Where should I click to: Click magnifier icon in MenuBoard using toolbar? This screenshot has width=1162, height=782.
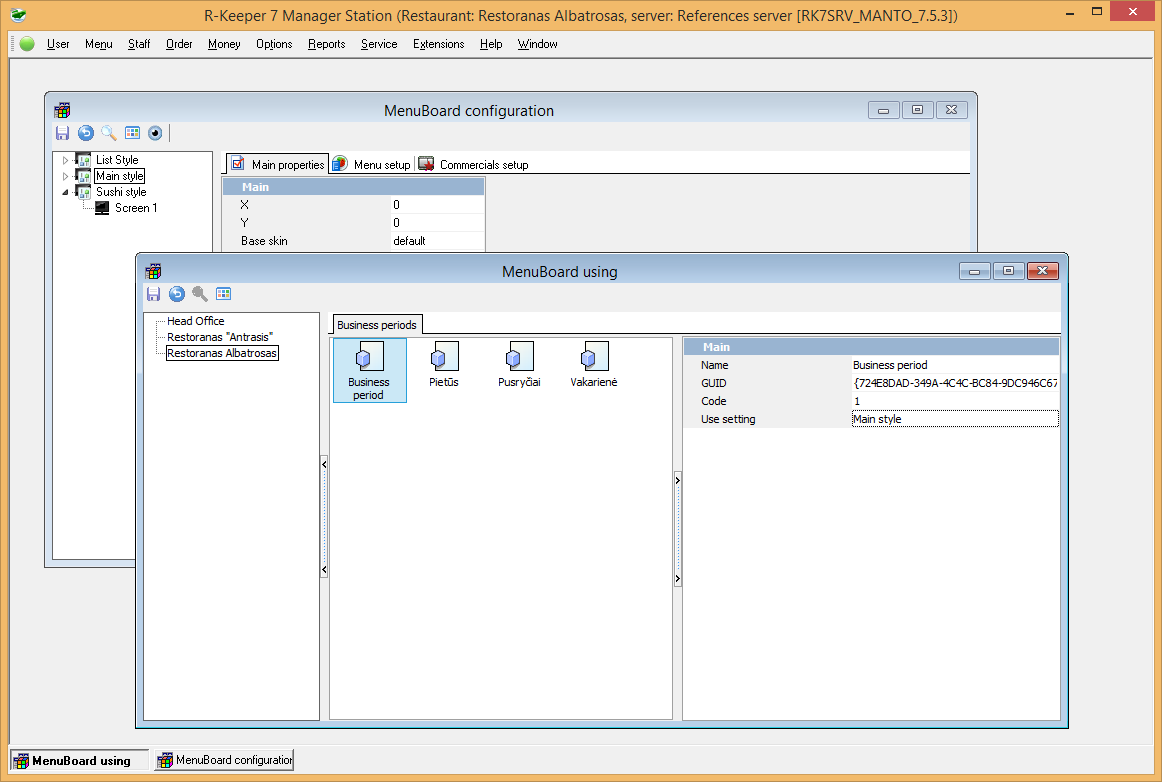tap(199, 294)
